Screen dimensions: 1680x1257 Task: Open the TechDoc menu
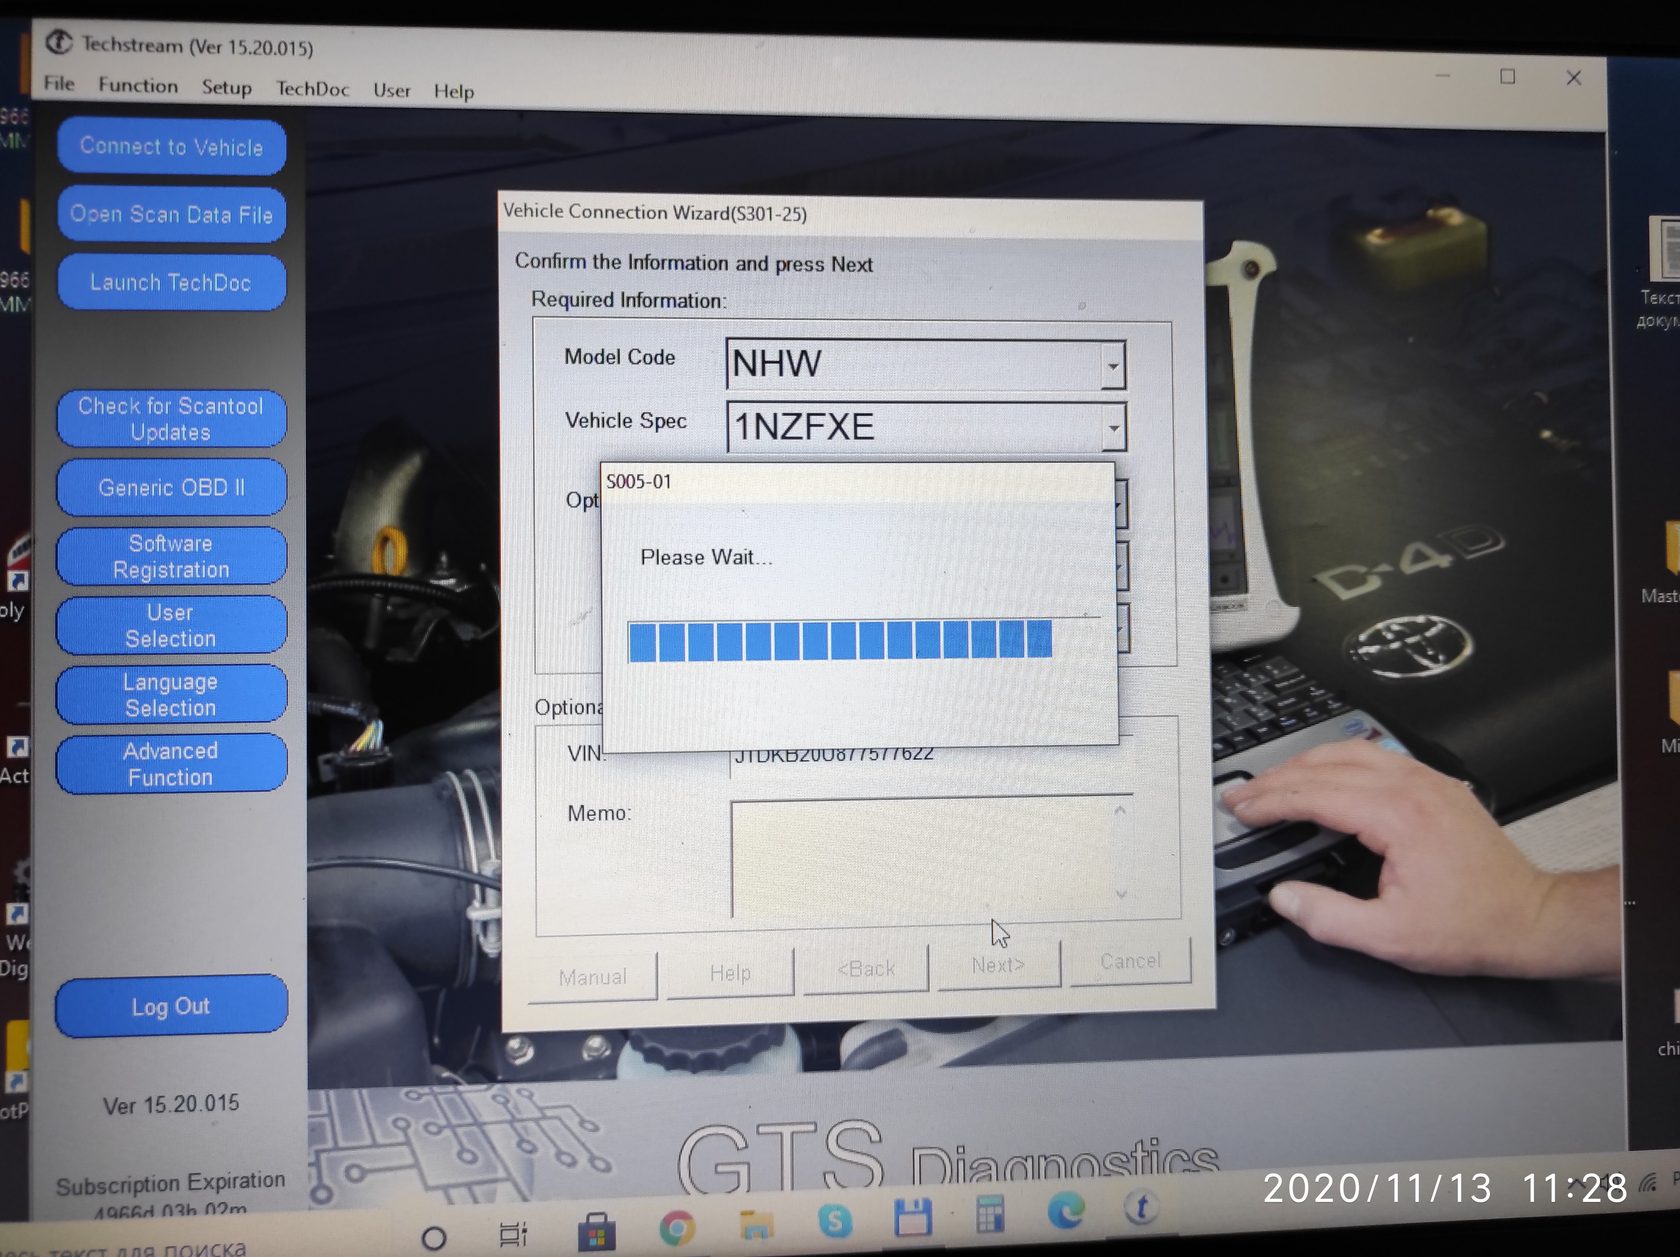click(312, 89)
